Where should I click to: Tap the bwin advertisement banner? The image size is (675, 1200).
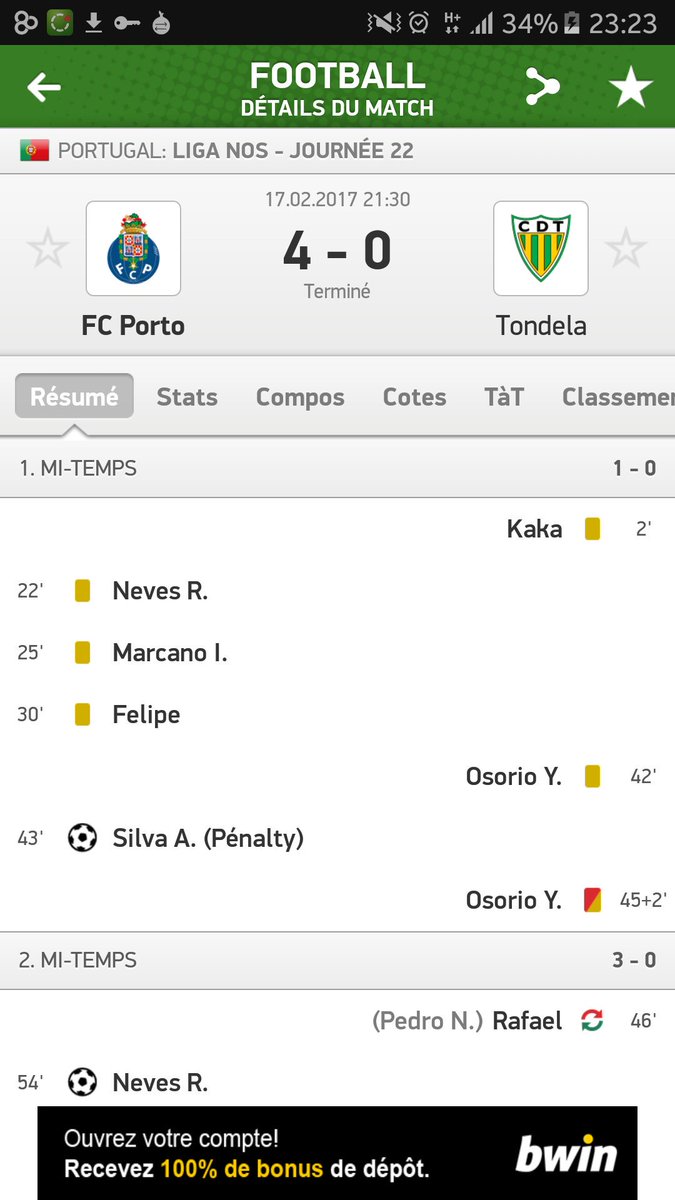coord(337,1152)
